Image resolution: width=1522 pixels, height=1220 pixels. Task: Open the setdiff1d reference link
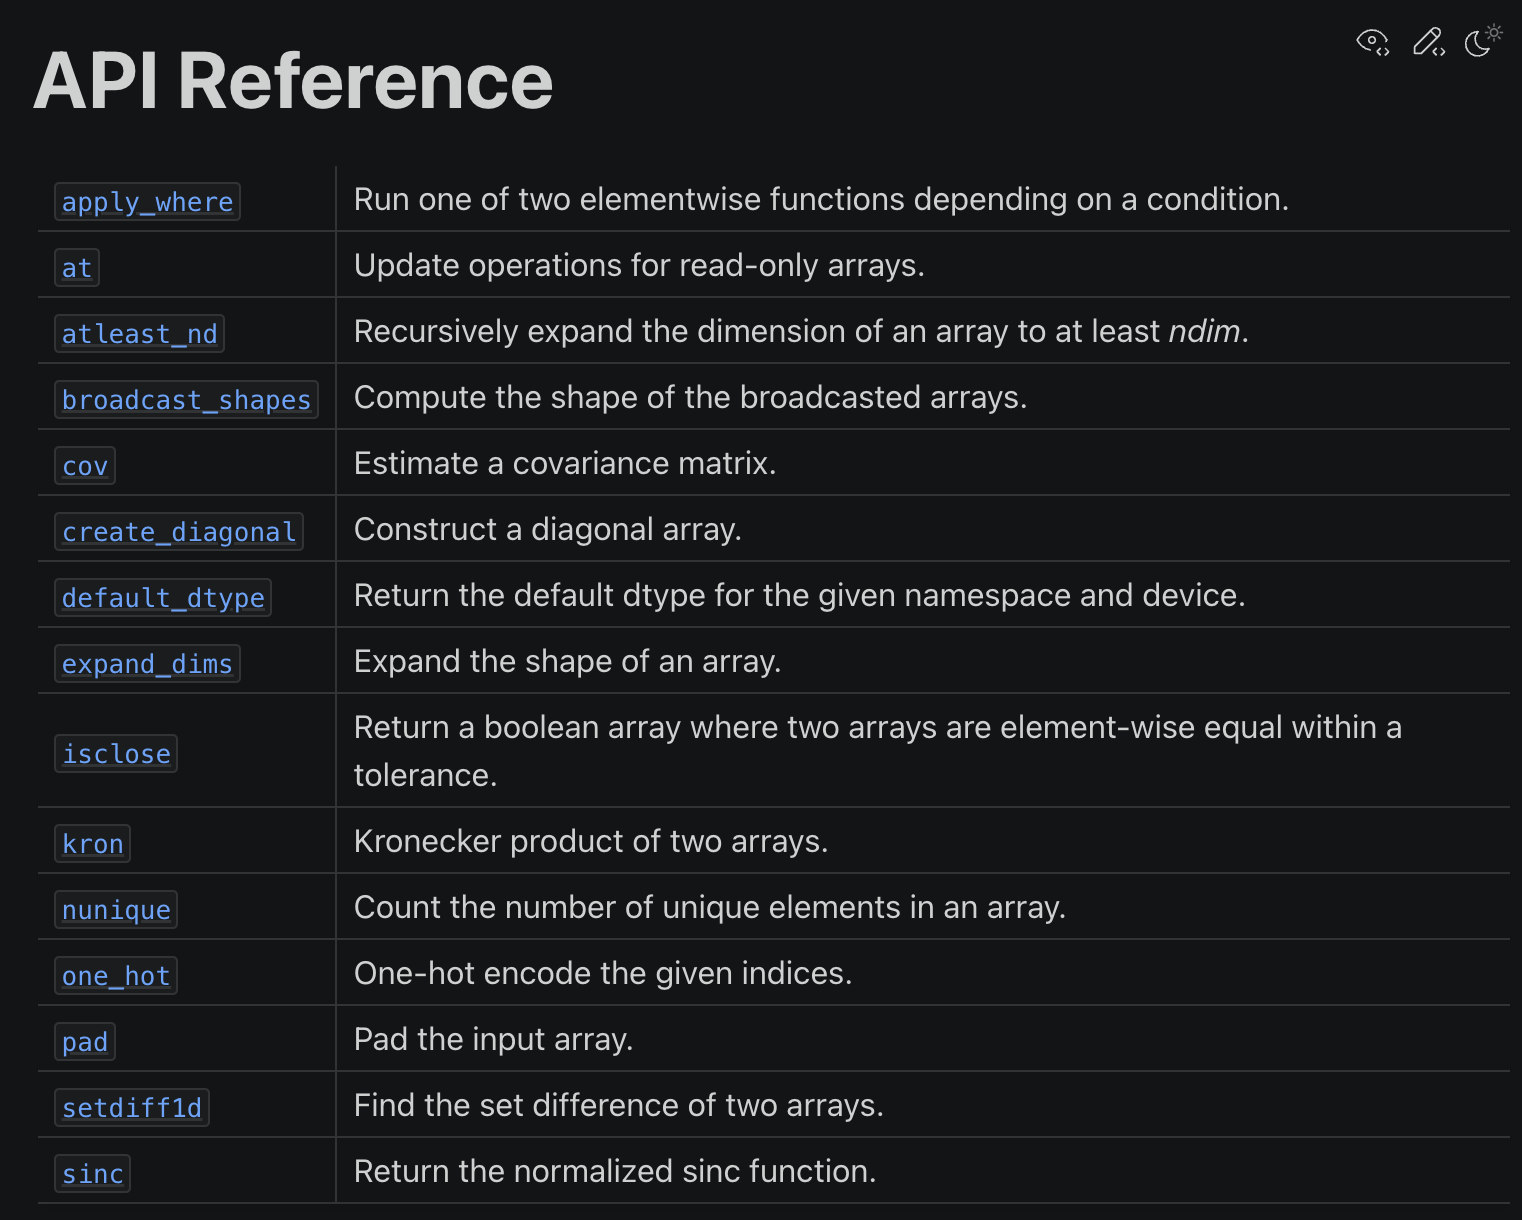pyautogui.click(x=132, y=1108)
